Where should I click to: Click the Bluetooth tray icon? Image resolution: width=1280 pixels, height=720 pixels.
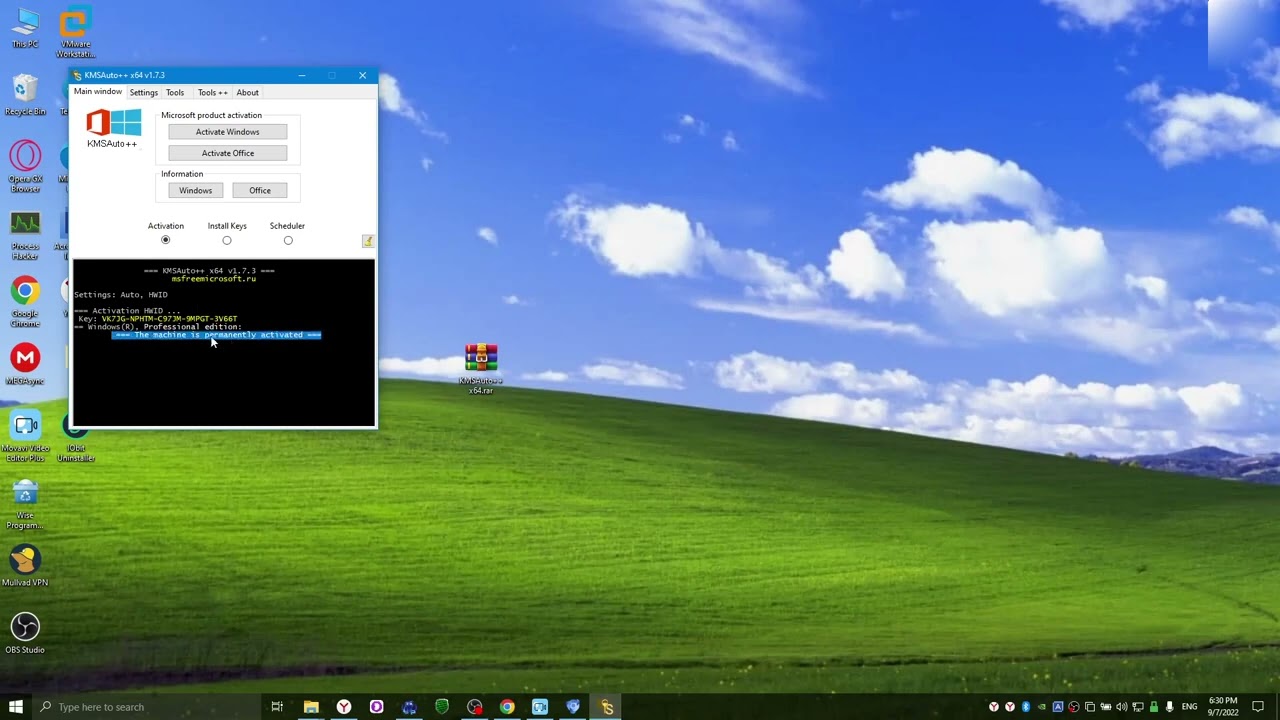(1025, 707)
